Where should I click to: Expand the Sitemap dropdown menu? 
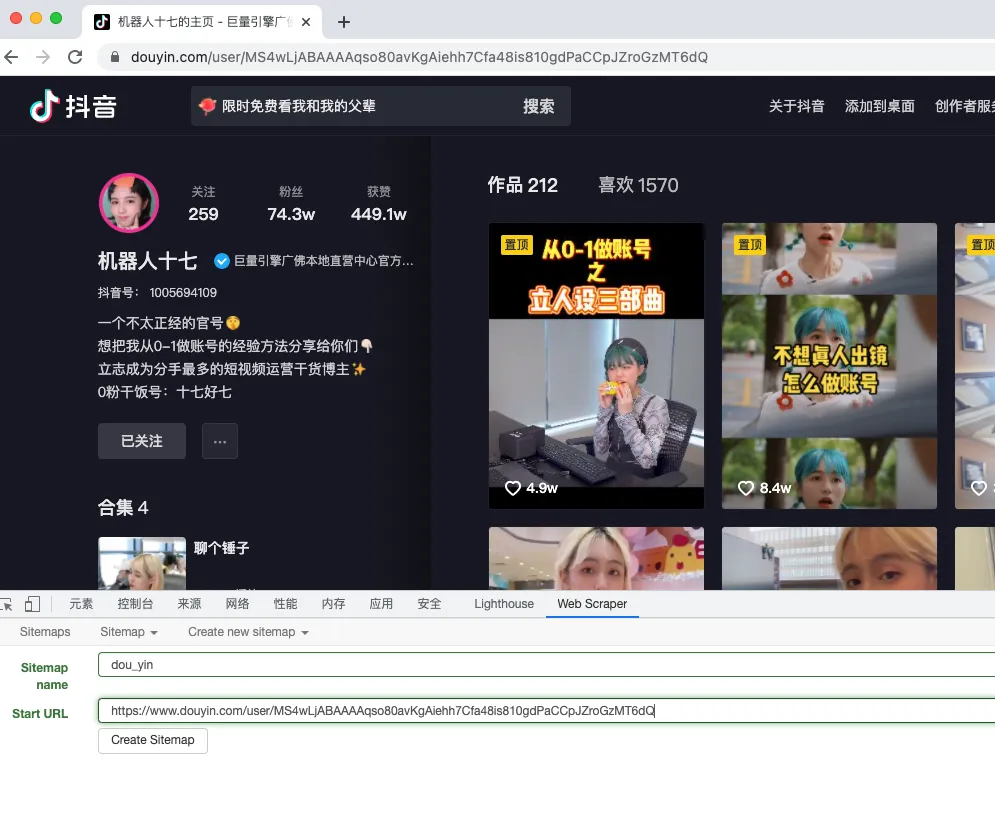coord(129,632)
